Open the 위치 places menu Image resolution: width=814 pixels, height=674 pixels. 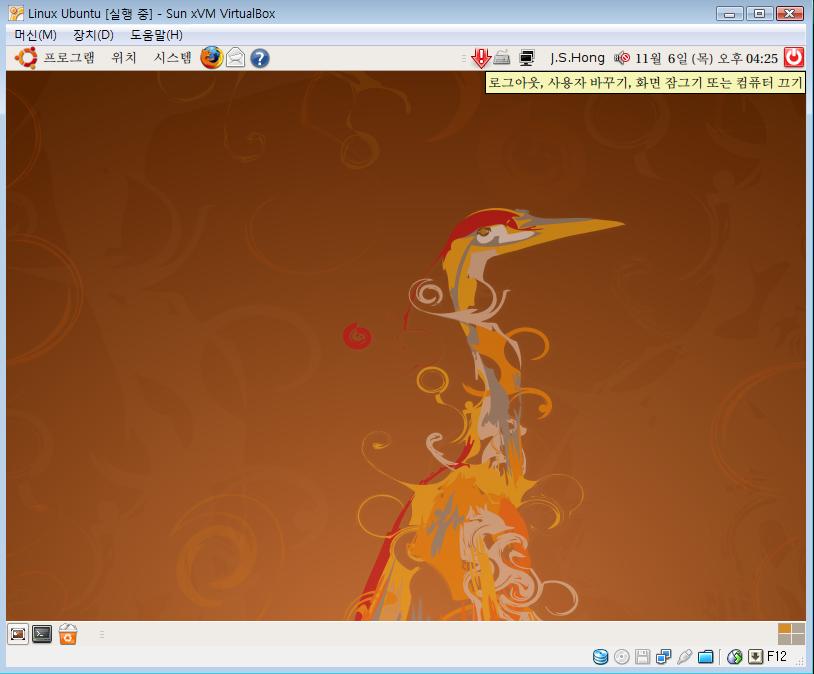pyautogui.click(x=124, y=58)
